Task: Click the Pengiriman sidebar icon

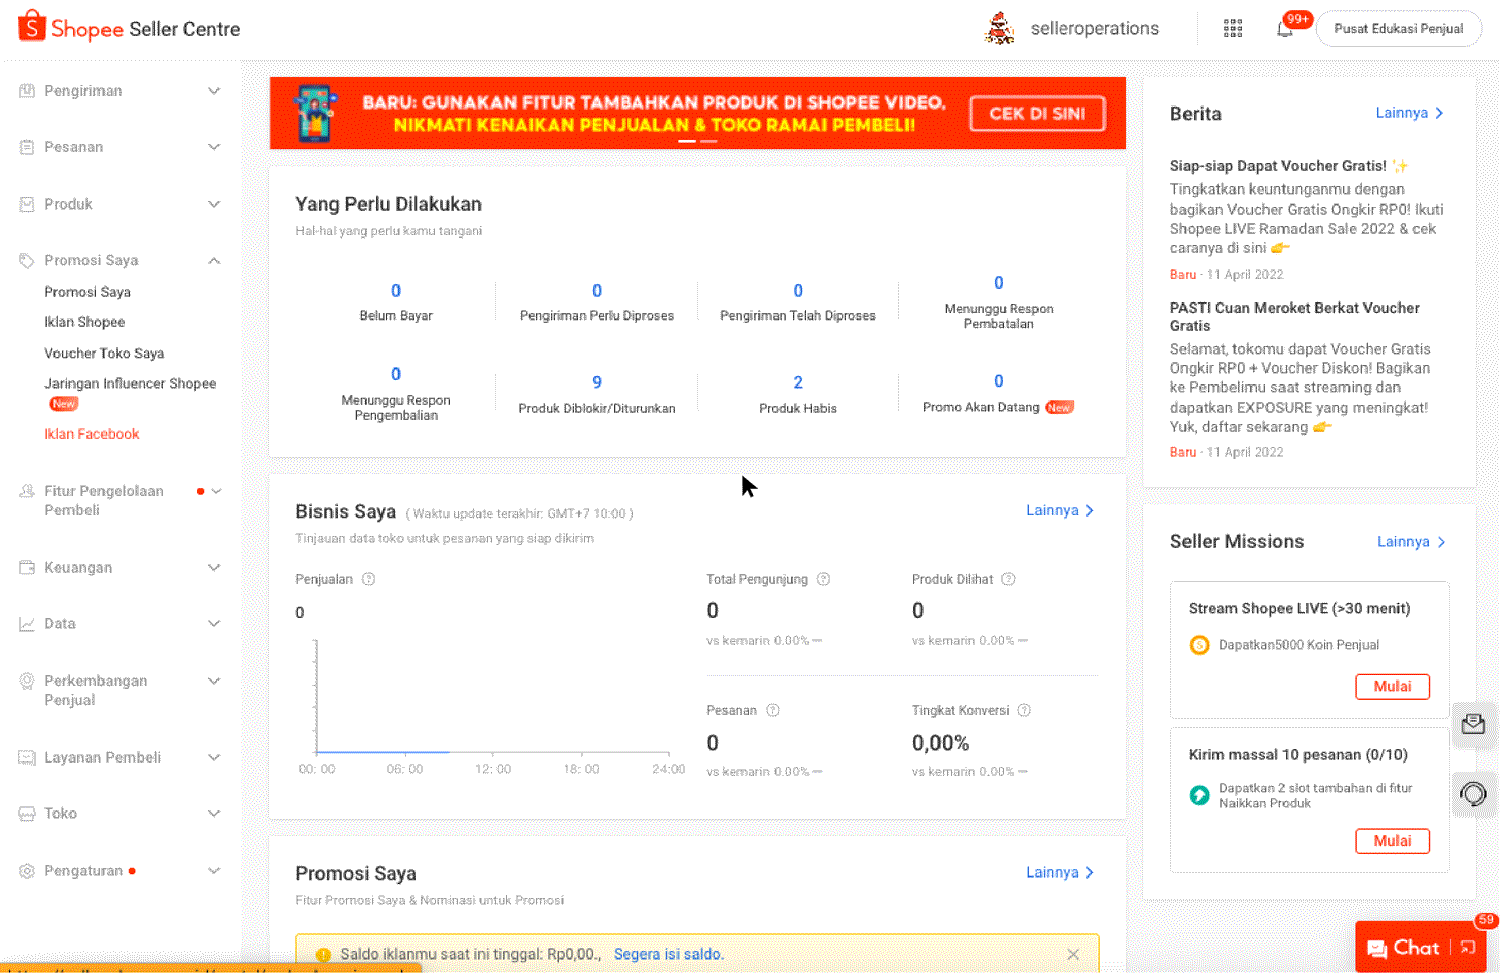Action: coord(27,91)
